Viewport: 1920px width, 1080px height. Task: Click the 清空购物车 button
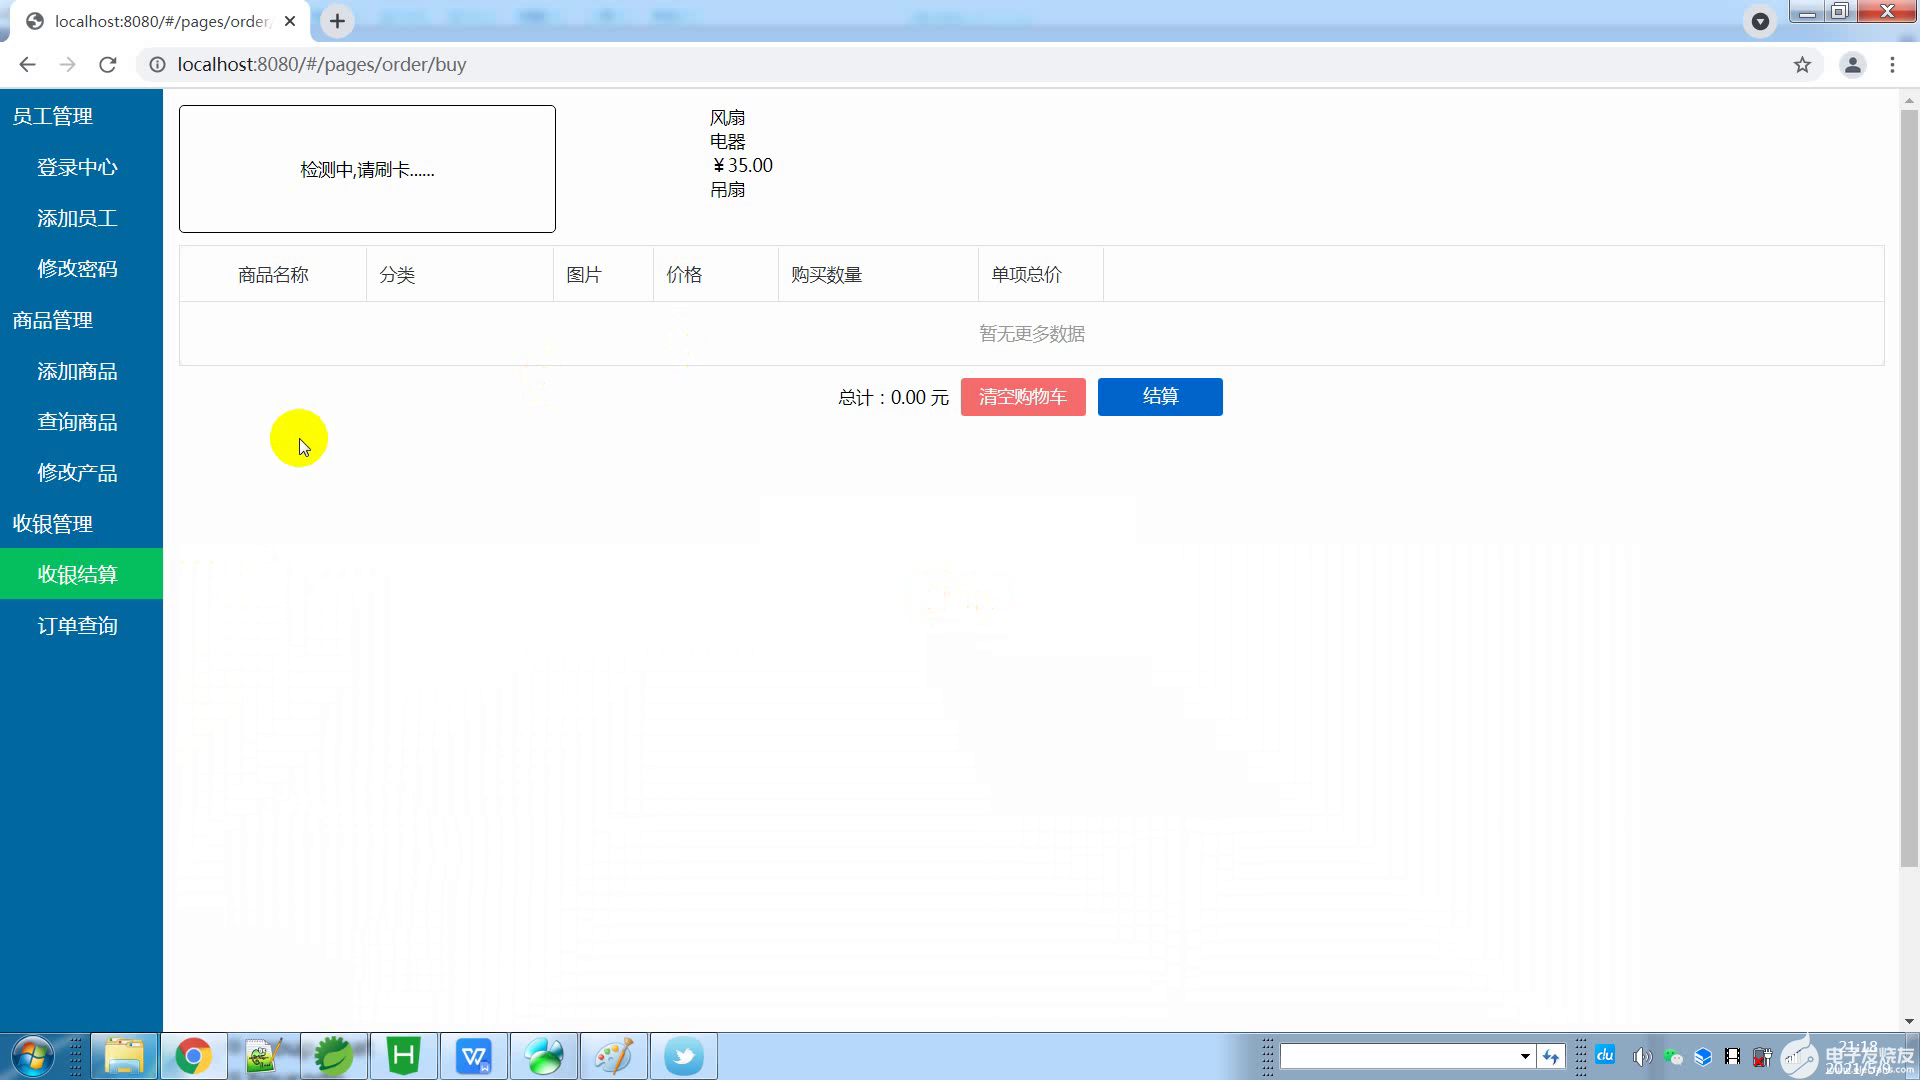point(1022,397)
